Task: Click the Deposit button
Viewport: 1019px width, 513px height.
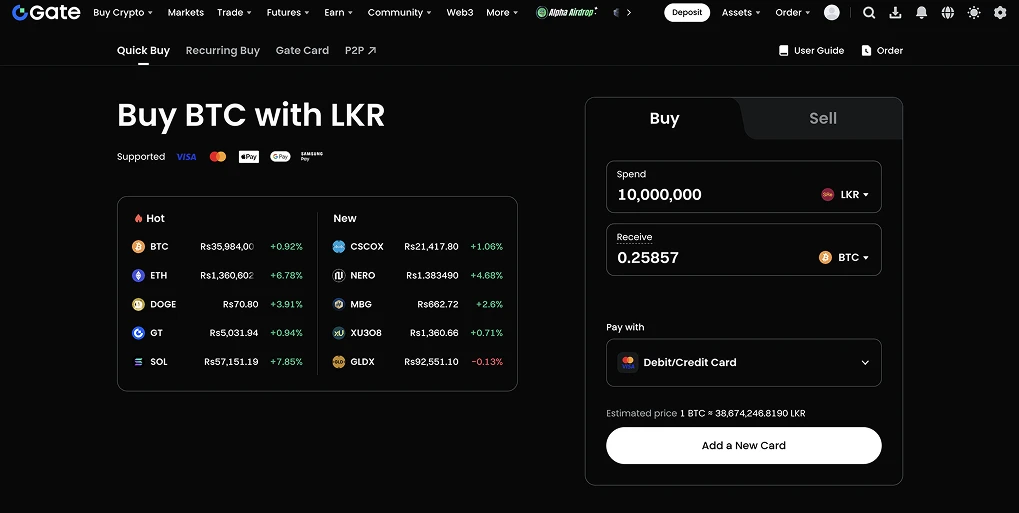Action: (687, 12)
